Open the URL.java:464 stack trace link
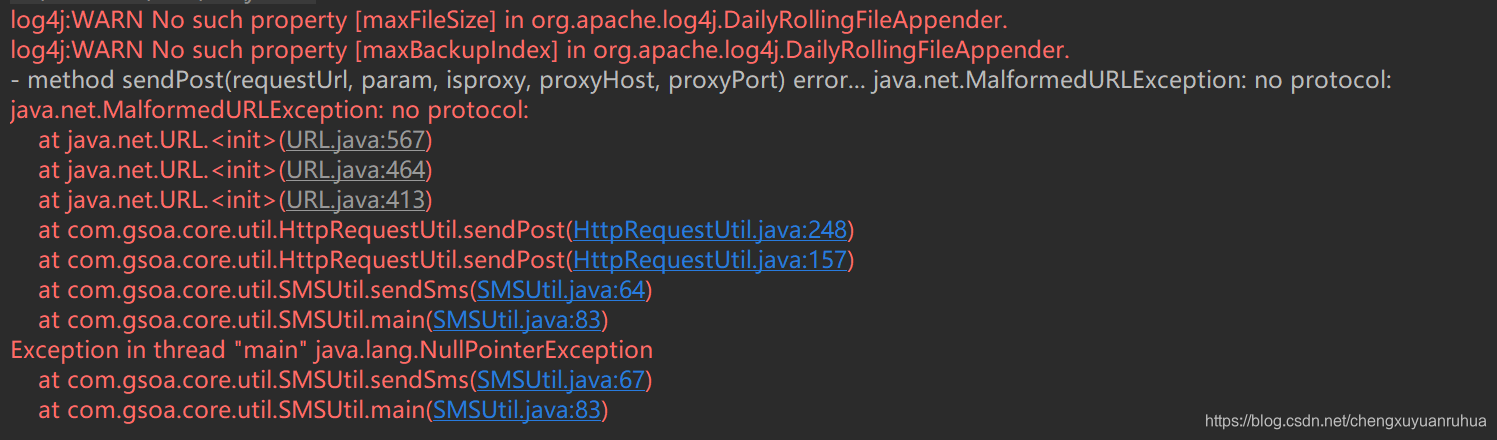The image size is (1497, 440). pos(356,170)
